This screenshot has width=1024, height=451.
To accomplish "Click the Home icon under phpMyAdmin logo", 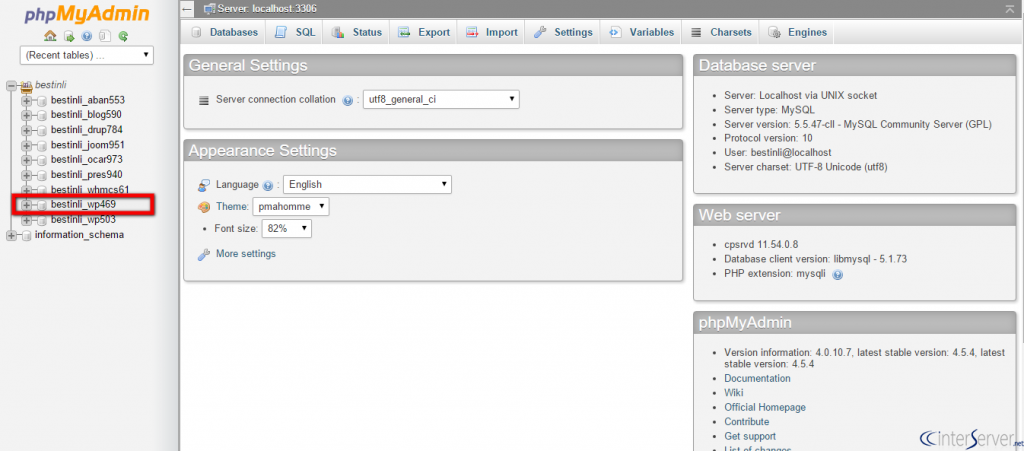I will tap(49, 35).
